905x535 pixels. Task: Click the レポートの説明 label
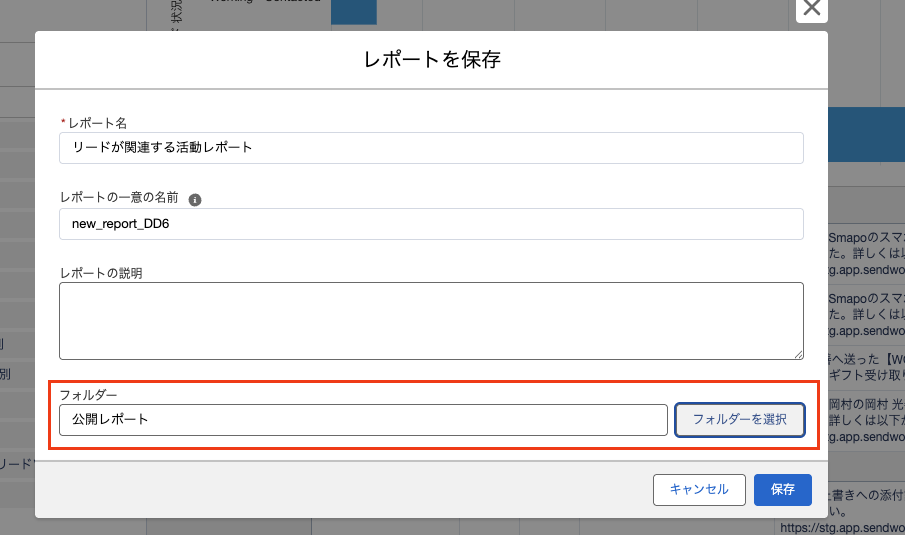click(101, 273)
